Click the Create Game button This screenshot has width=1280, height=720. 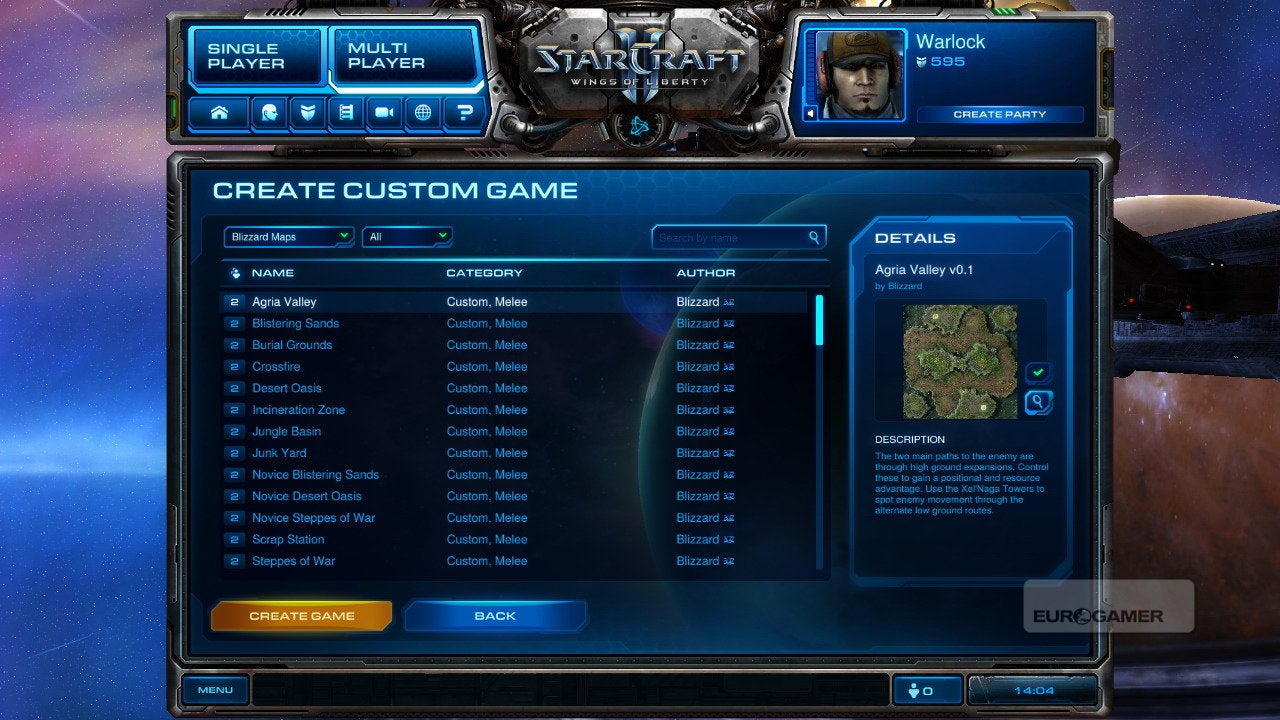pyautogui.click(x=301, y=616)
